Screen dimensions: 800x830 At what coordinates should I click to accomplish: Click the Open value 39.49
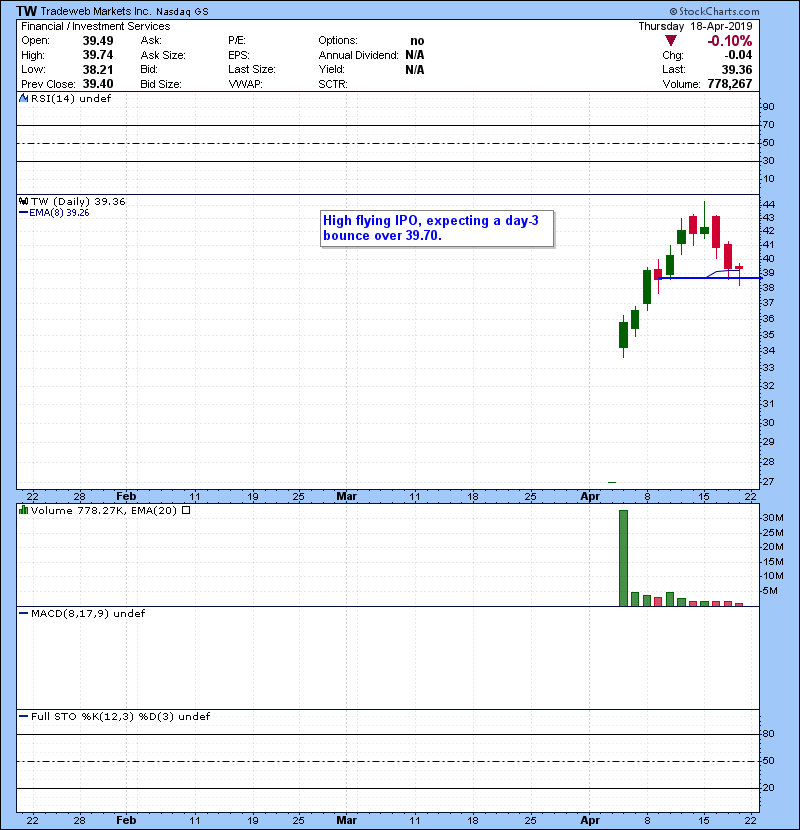point(98,41)
